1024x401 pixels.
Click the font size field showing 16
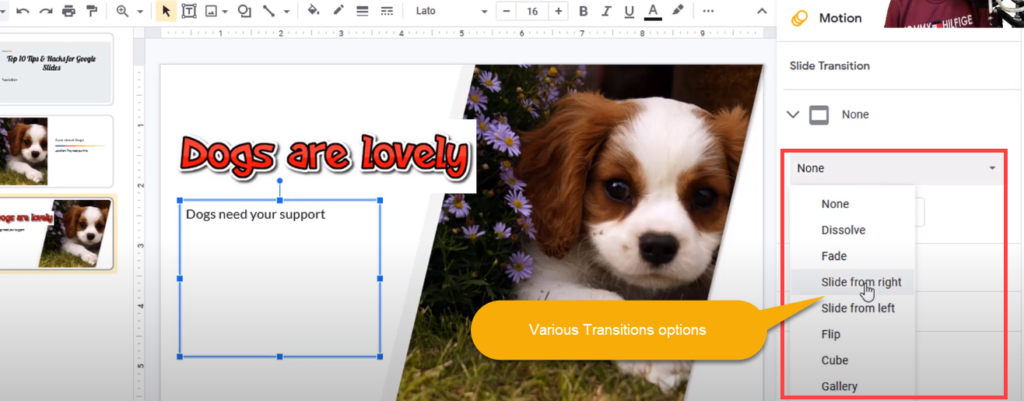532,11
